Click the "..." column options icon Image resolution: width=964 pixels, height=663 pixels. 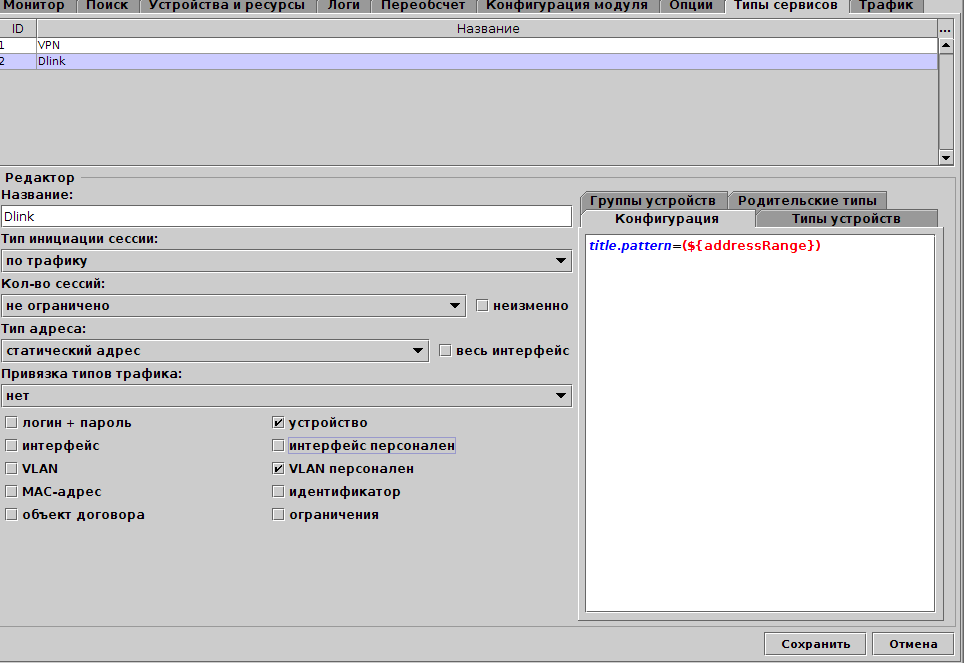tap(946, 28)
